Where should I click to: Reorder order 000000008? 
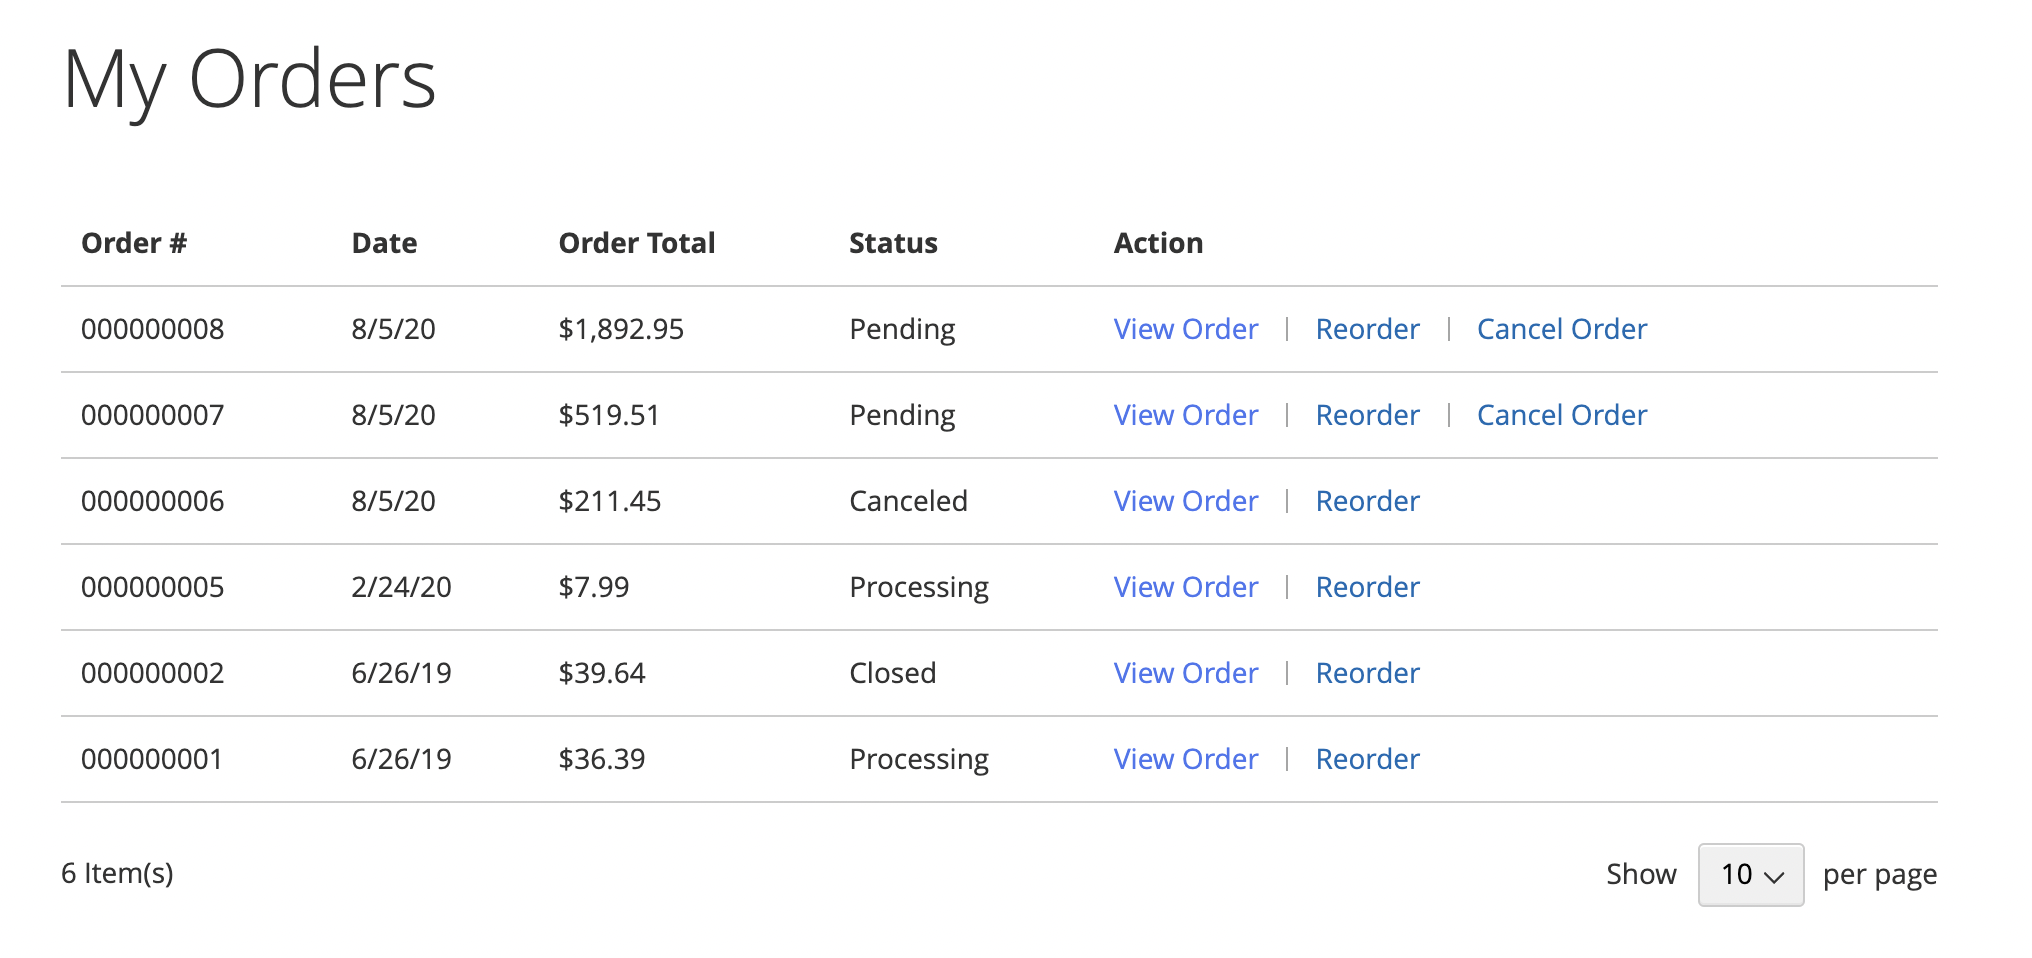coord(1367,329)
